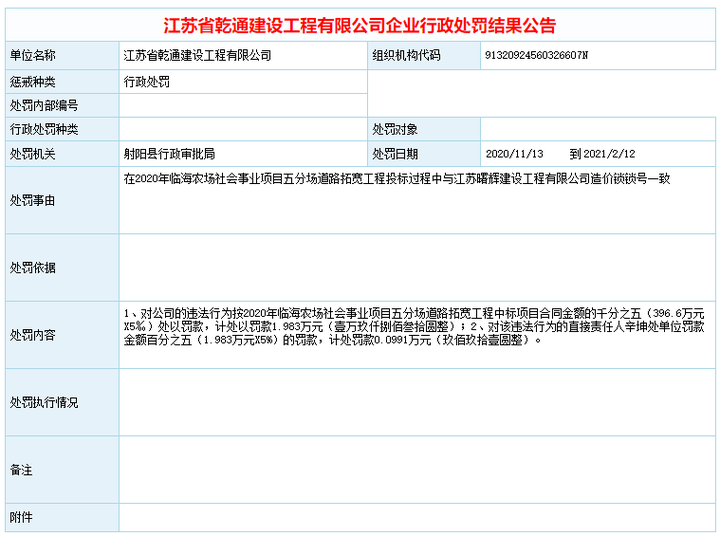This screenshot has height=536, width=720.
Task: Select the 处罚依据 label cell
Action: pos(62,268)
